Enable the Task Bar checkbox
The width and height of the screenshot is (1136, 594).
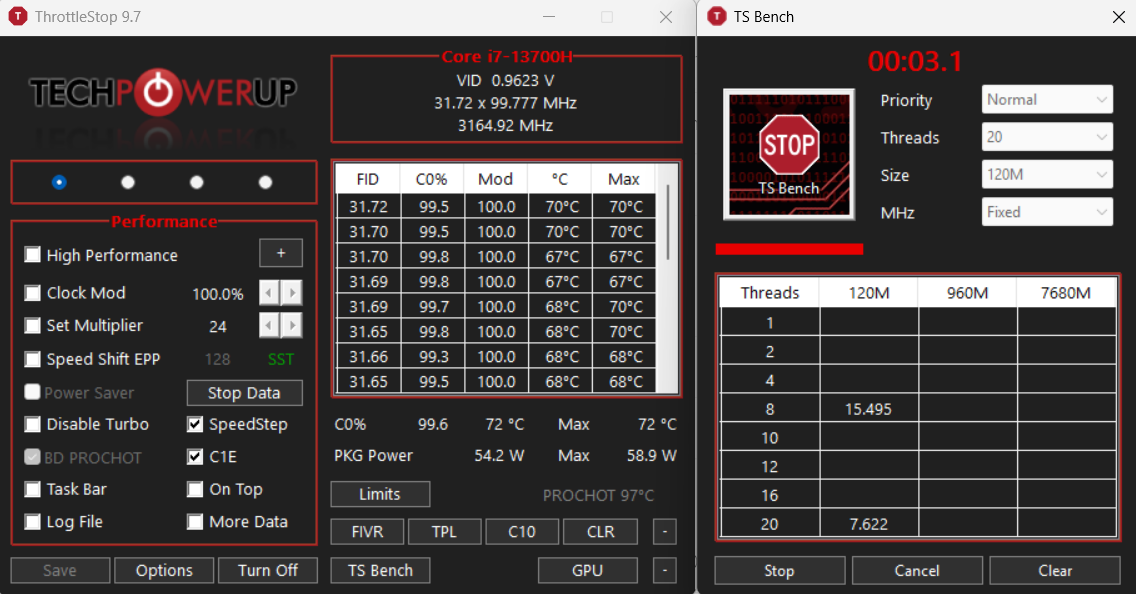33,489
